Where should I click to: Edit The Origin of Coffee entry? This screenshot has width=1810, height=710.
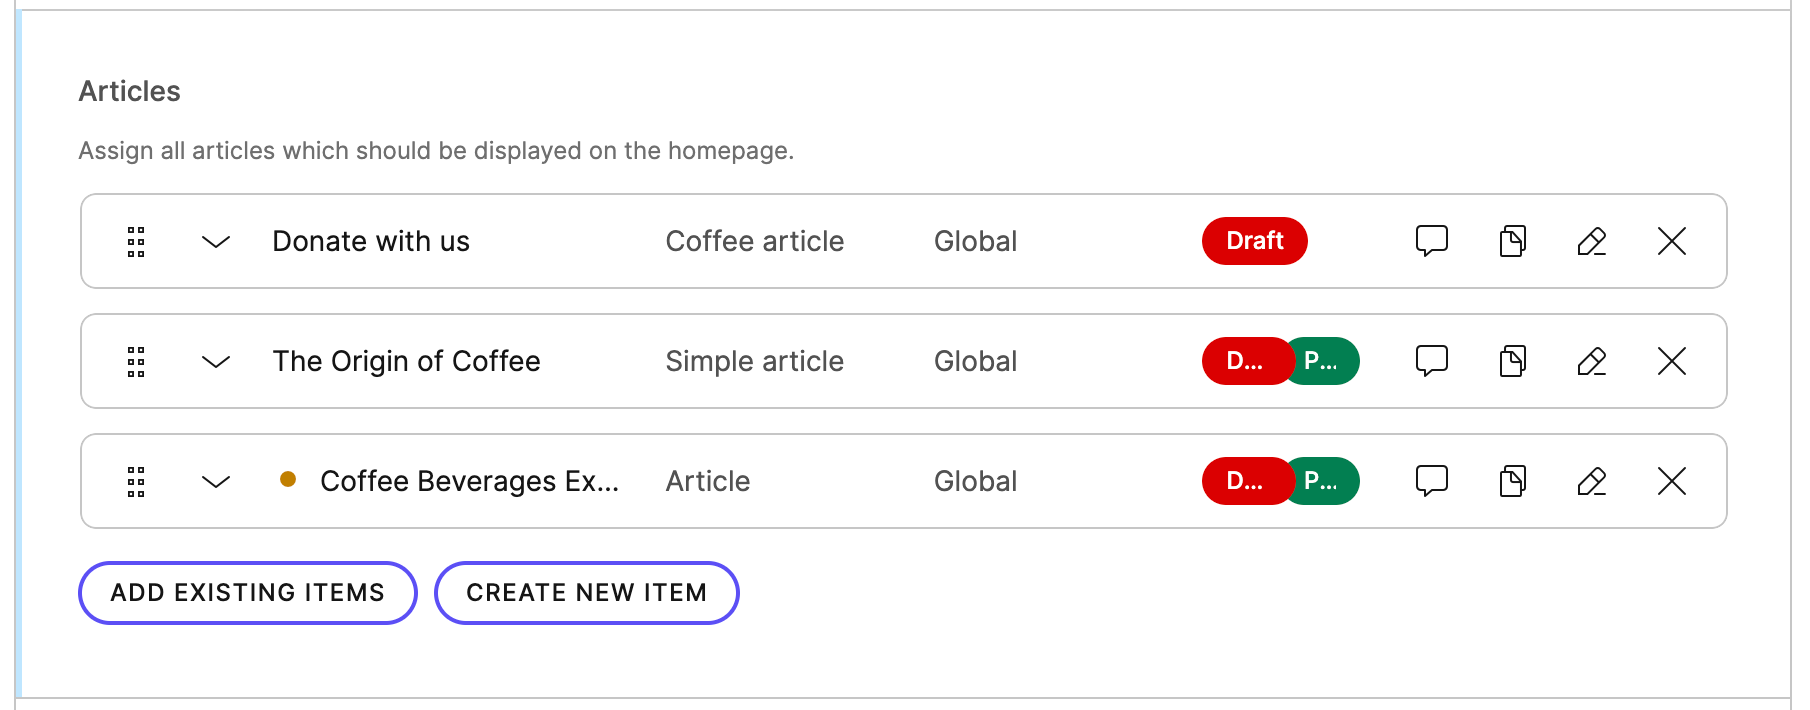pyautogui.click(x=1591, y=361)
